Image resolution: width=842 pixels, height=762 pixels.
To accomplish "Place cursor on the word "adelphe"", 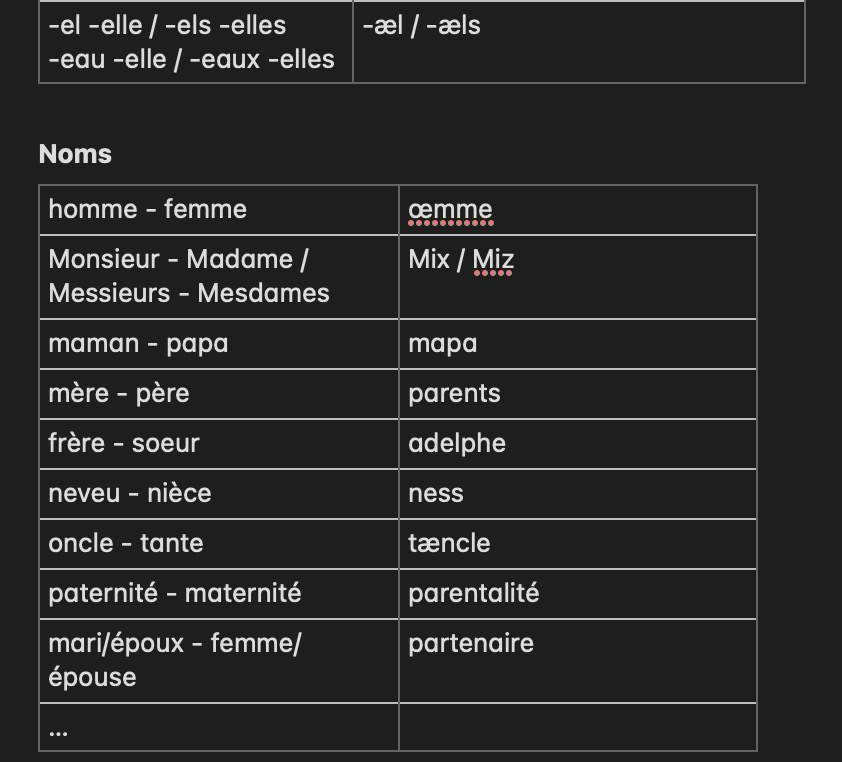I will click(x=457, y=443).
